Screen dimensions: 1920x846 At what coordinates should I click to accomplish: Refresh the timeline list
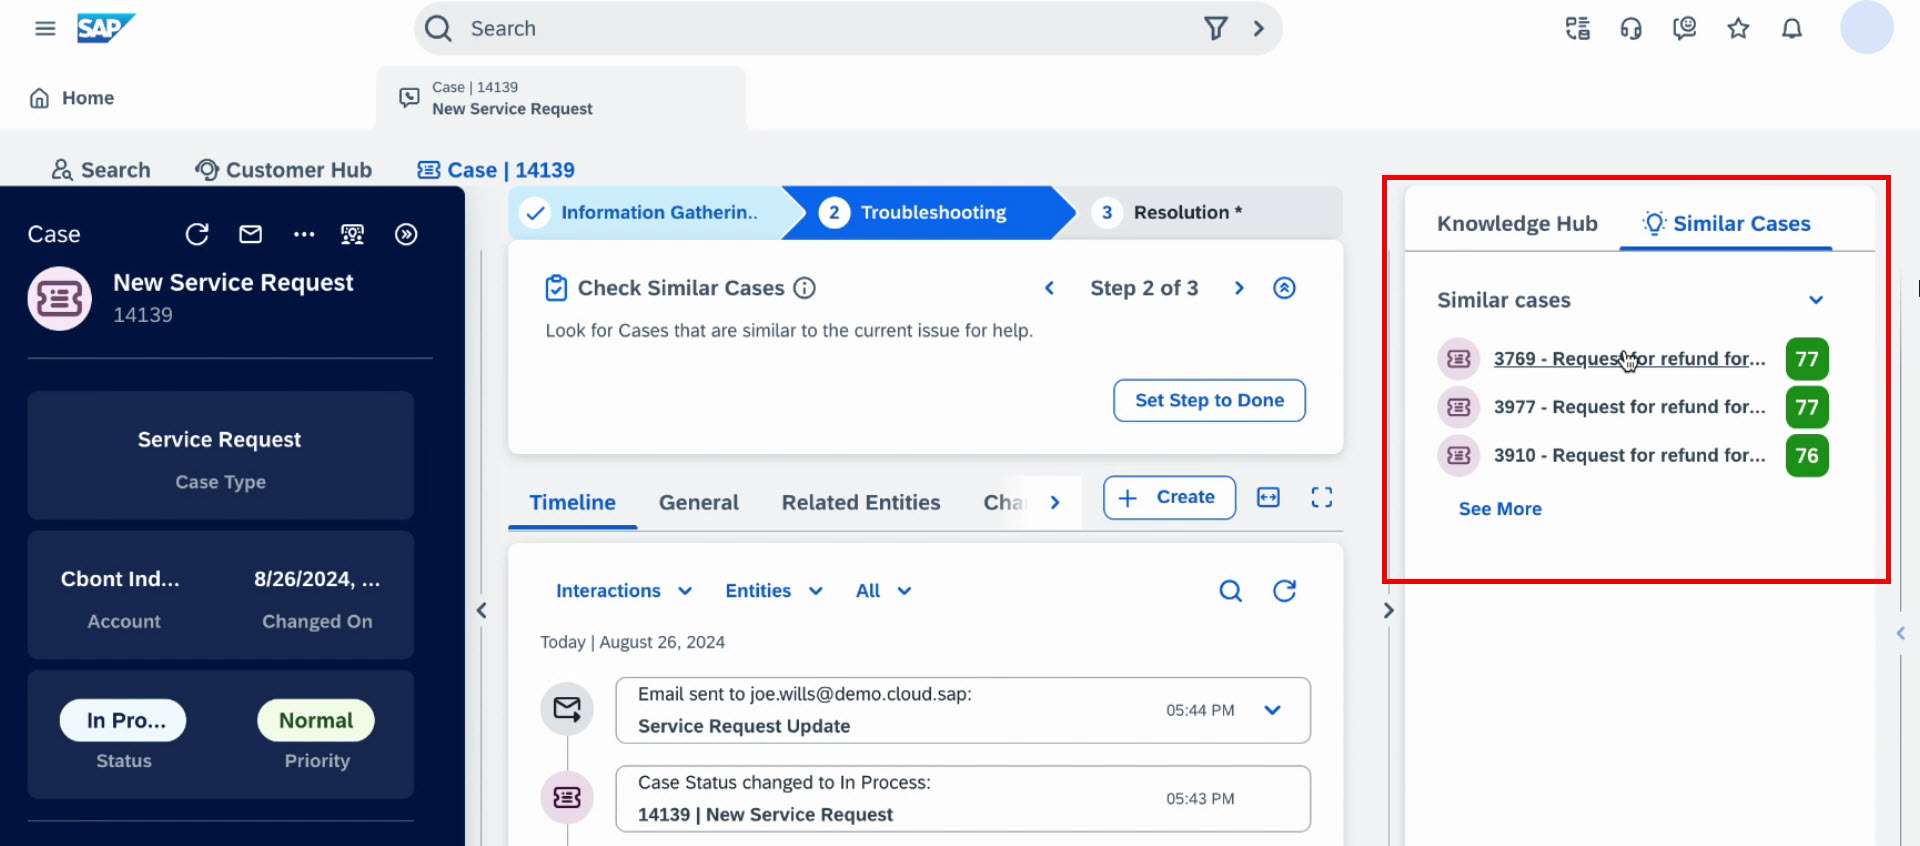[1284, 591]
